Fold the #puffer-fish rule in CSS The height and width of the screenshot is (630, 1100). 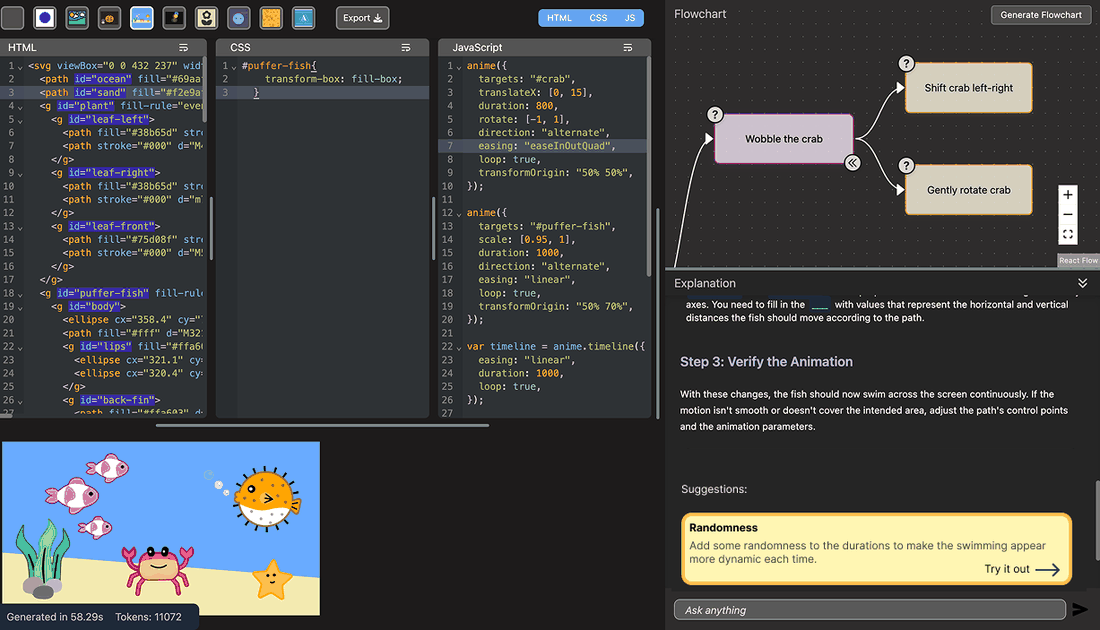click(x=234, y=66)
